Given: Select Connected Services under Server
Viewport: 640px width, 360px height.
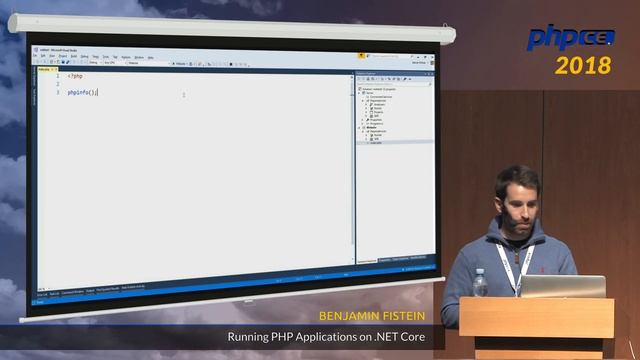Looking at the screenshot, I should tap(381, 97).
